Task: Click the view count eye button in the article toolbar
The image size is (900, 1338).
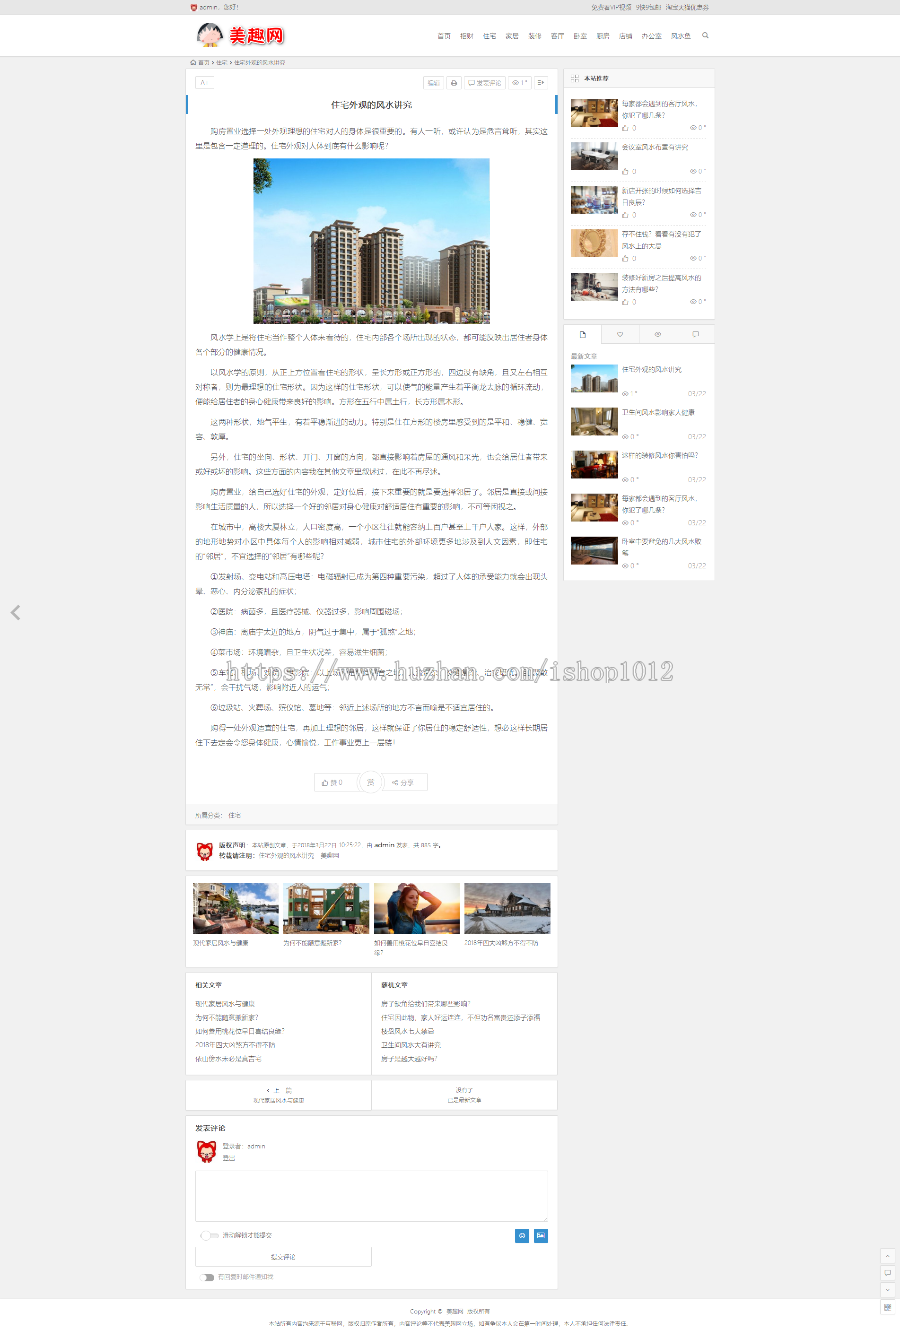Action: tap(520, 83)
